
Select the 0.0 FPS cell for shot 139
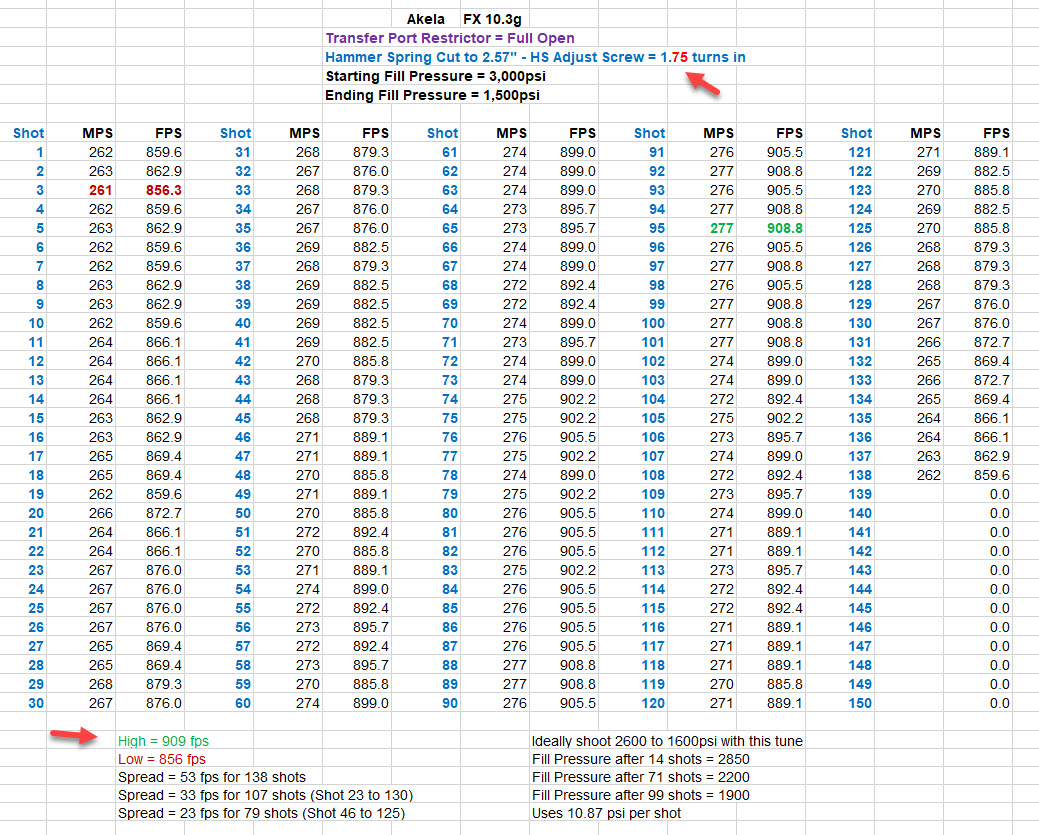pos(1000,494)
